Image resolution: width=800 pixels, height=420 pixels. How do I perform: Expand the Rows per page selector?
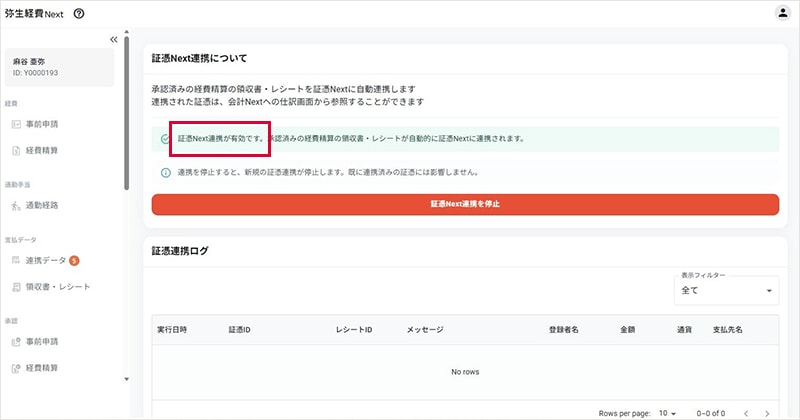coord(667,413)
